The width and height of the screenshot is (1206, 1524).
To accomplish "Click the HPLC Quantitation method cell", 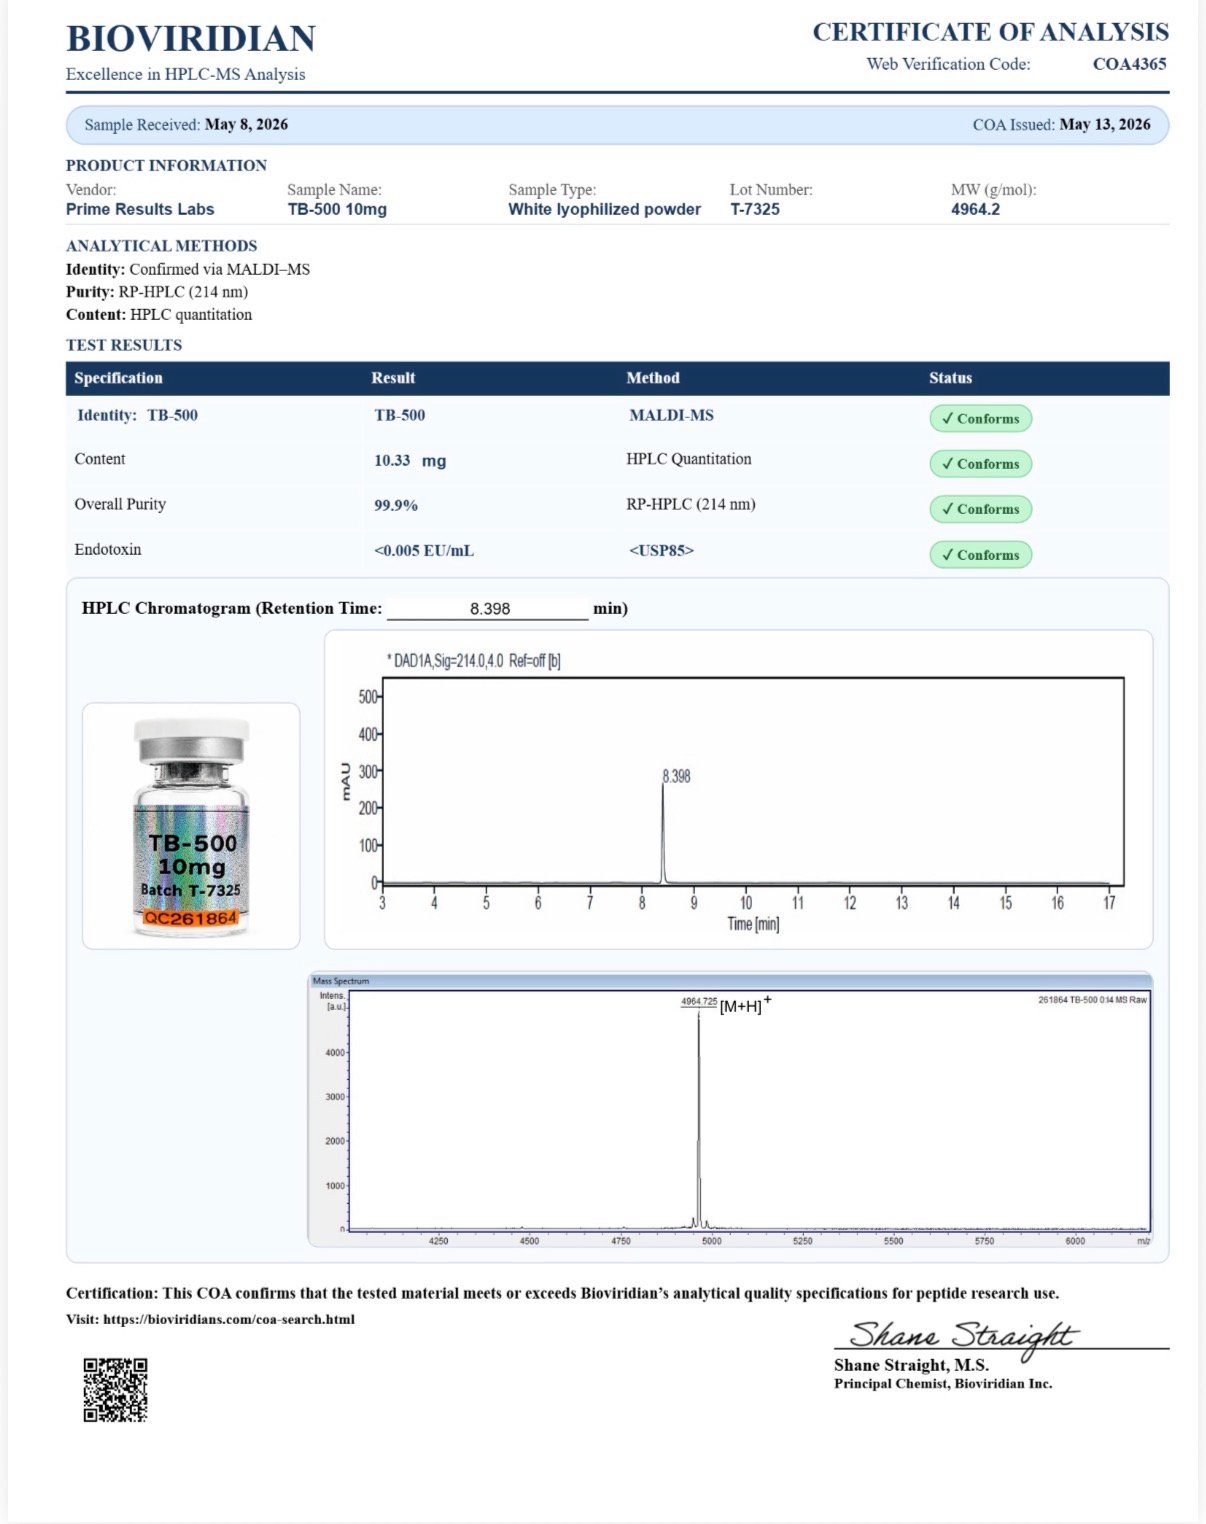I will [x=689, y=459].
